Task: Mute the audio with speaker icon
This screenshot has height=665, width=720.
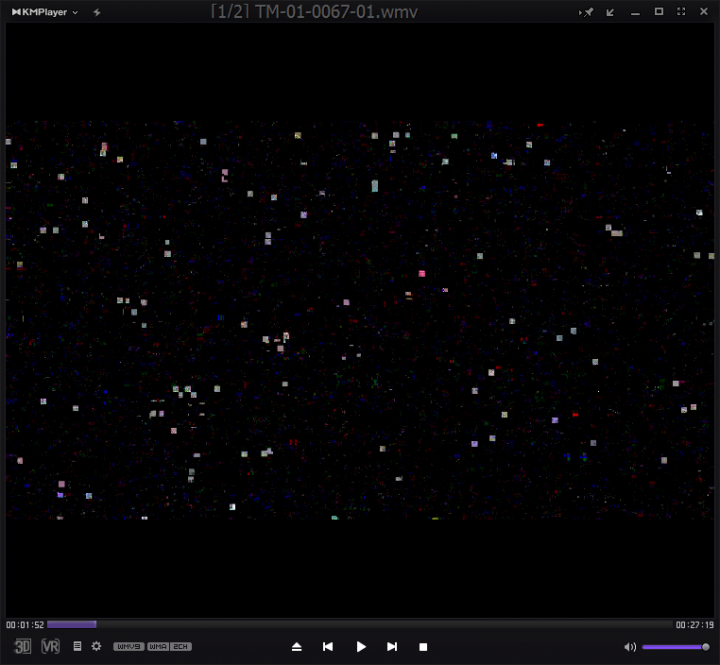Action: (630, 647)
